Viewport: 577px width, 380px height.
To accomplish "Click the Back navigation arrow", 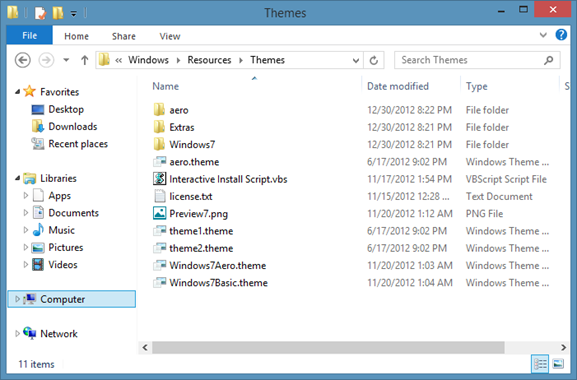I will coord(22,60).
